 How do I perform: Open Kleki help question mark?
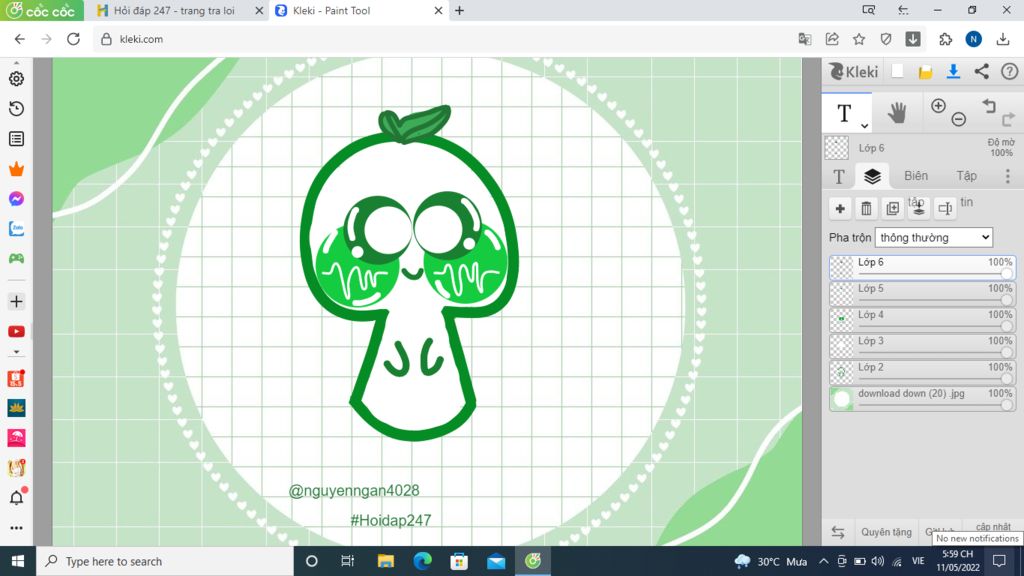click(1010, 71)
